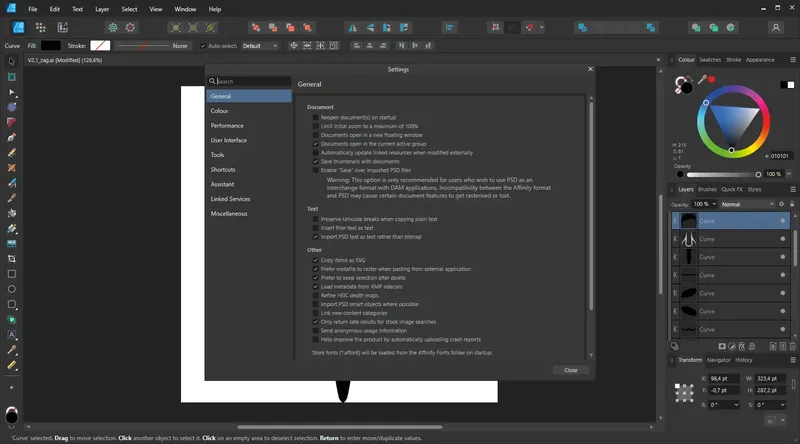Select the Artistic Text tool
This screenshot has height=444, width=800.
pyautogui.click(x=11, y=335)
